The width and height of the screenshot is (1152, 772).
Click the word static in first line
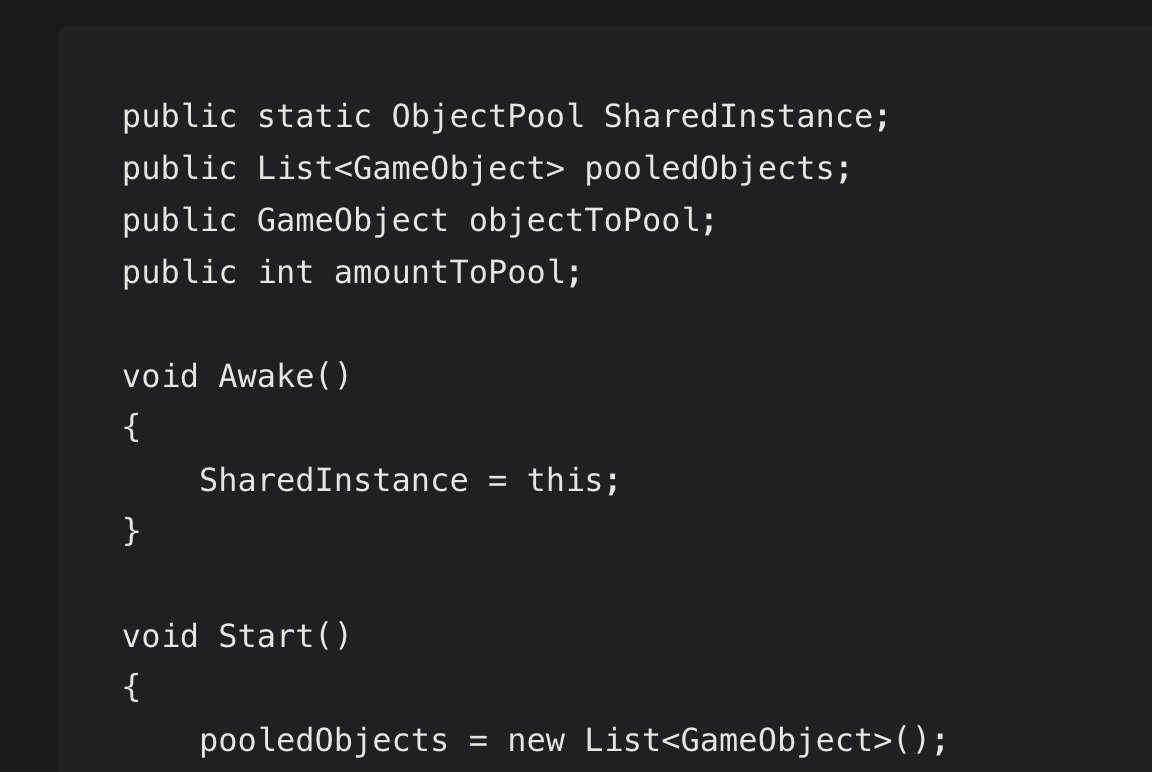point(314,116)
